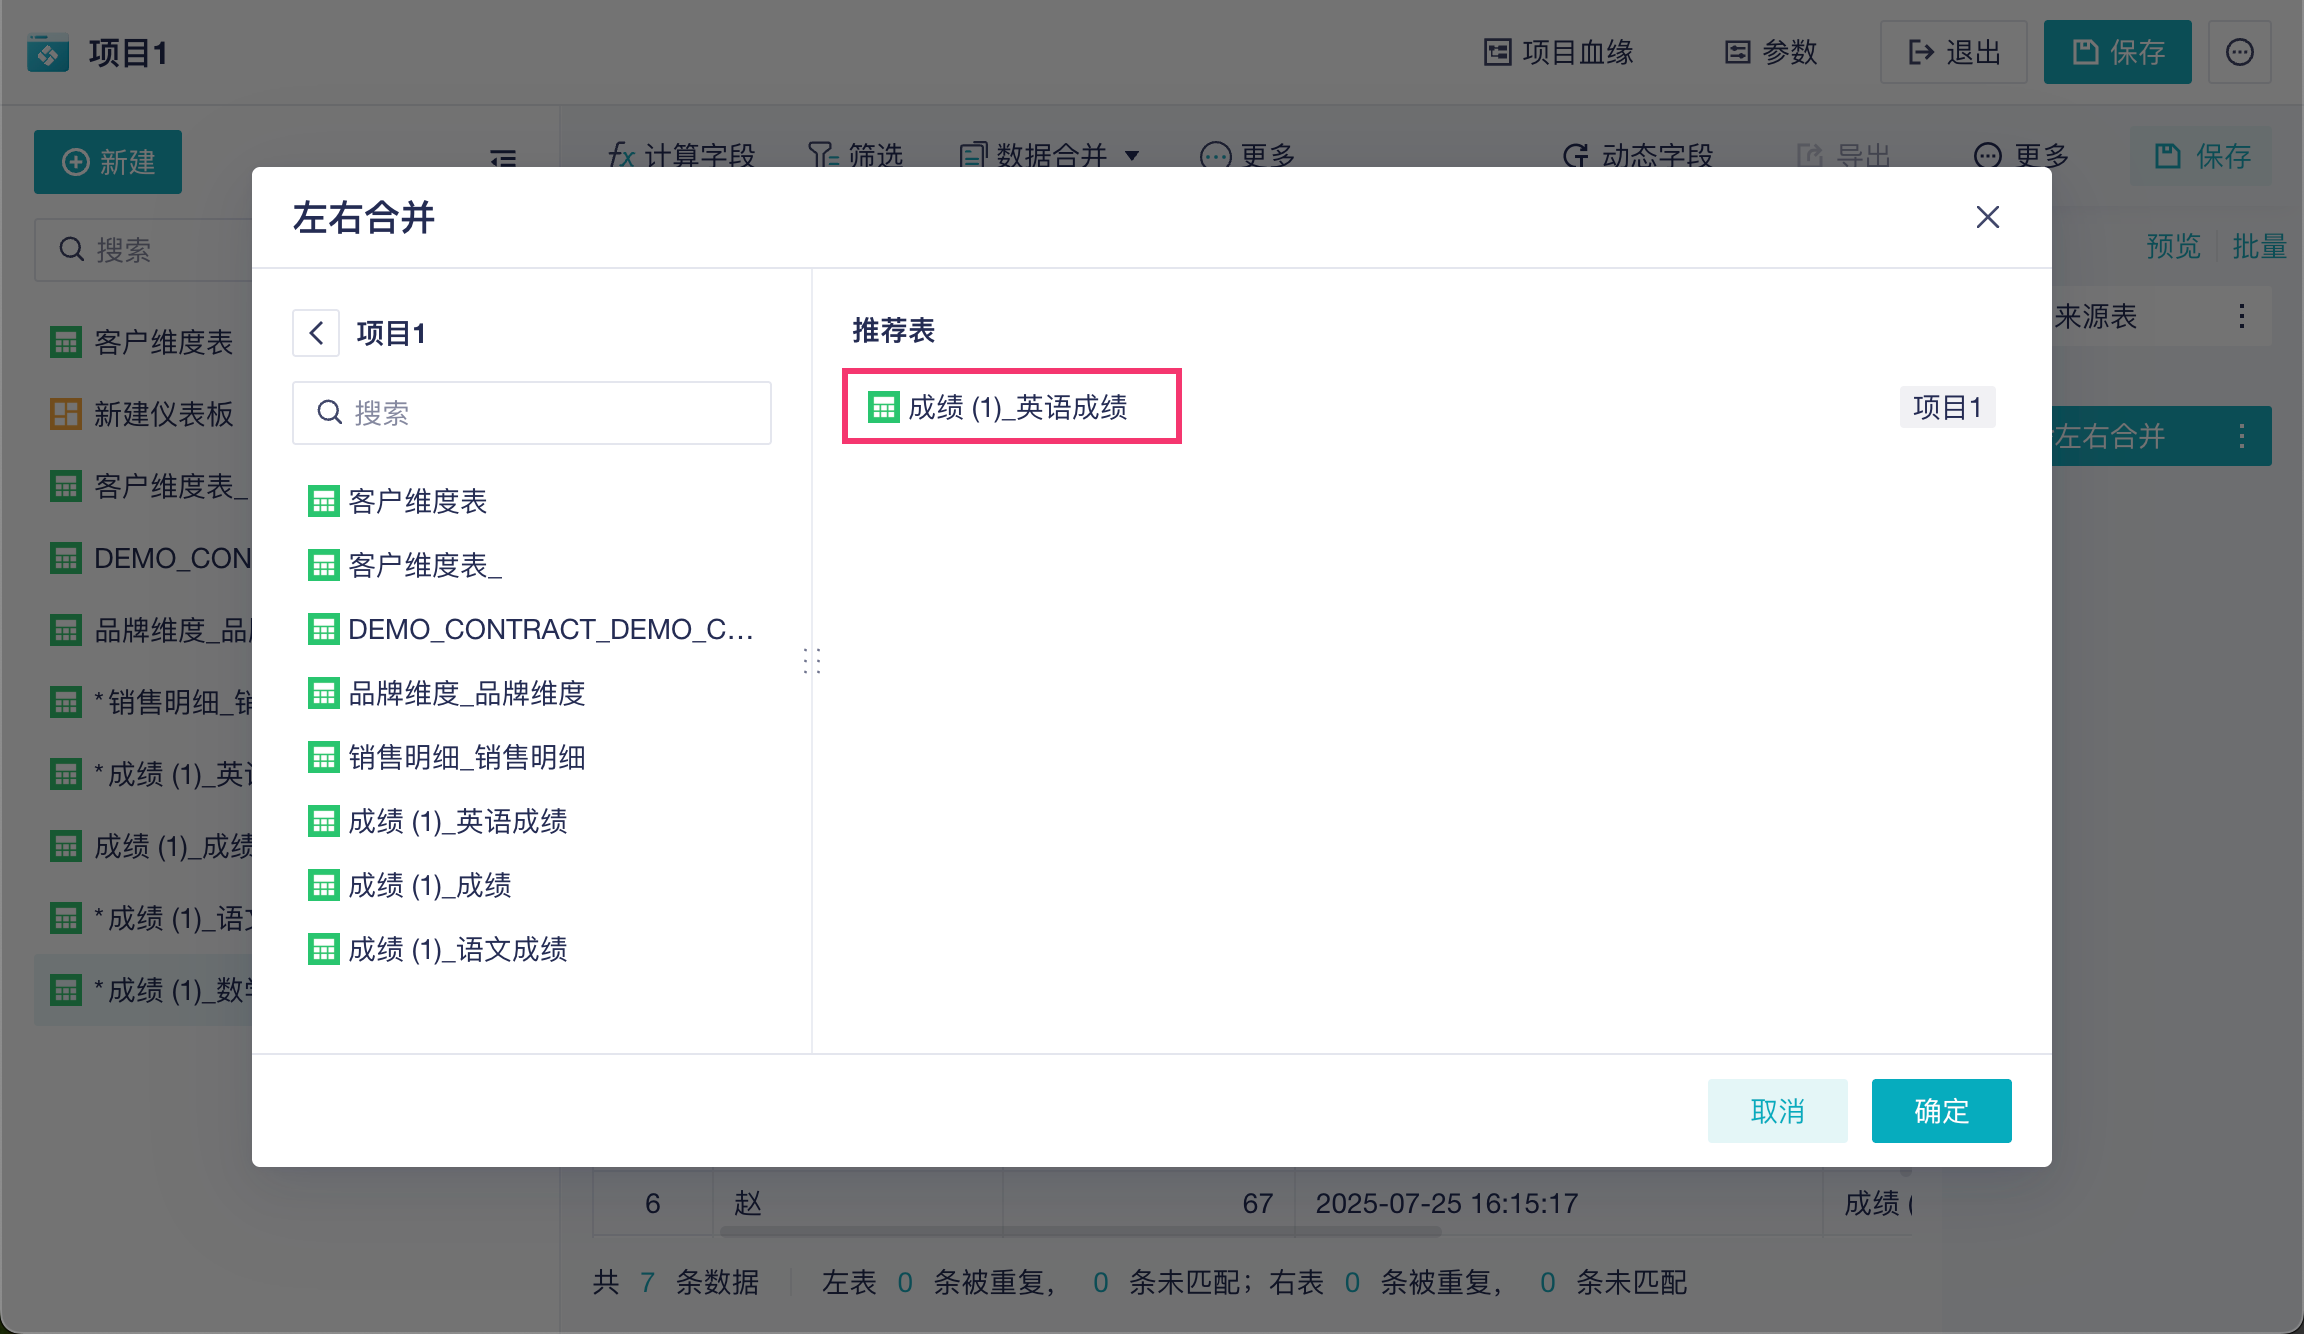Viewport: 2304px width, 1334px height.
Task: Open the 左右合并 step three-dot menu
Action: [x=2241, y=436]
